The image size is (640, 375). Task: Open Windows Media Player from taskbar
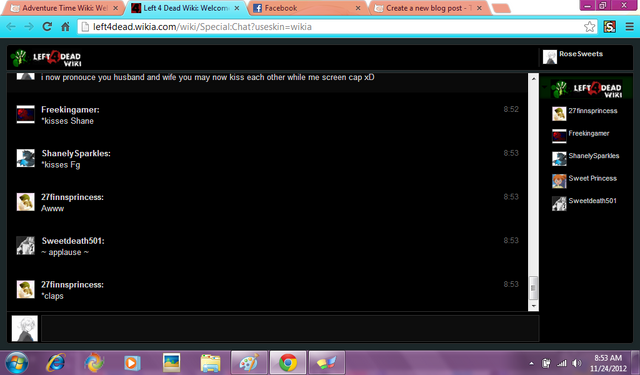tap(132, 362)
